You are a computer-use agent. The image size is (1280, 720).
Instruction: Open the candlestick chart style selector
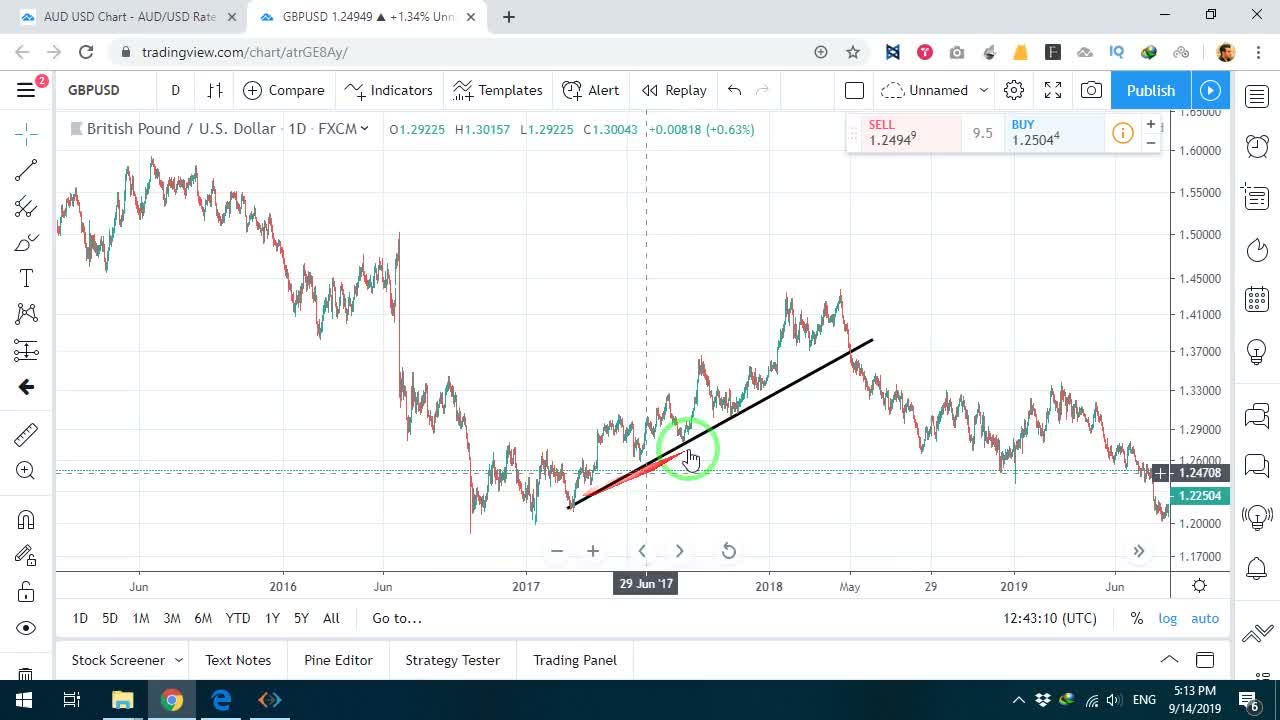[214, 90]
